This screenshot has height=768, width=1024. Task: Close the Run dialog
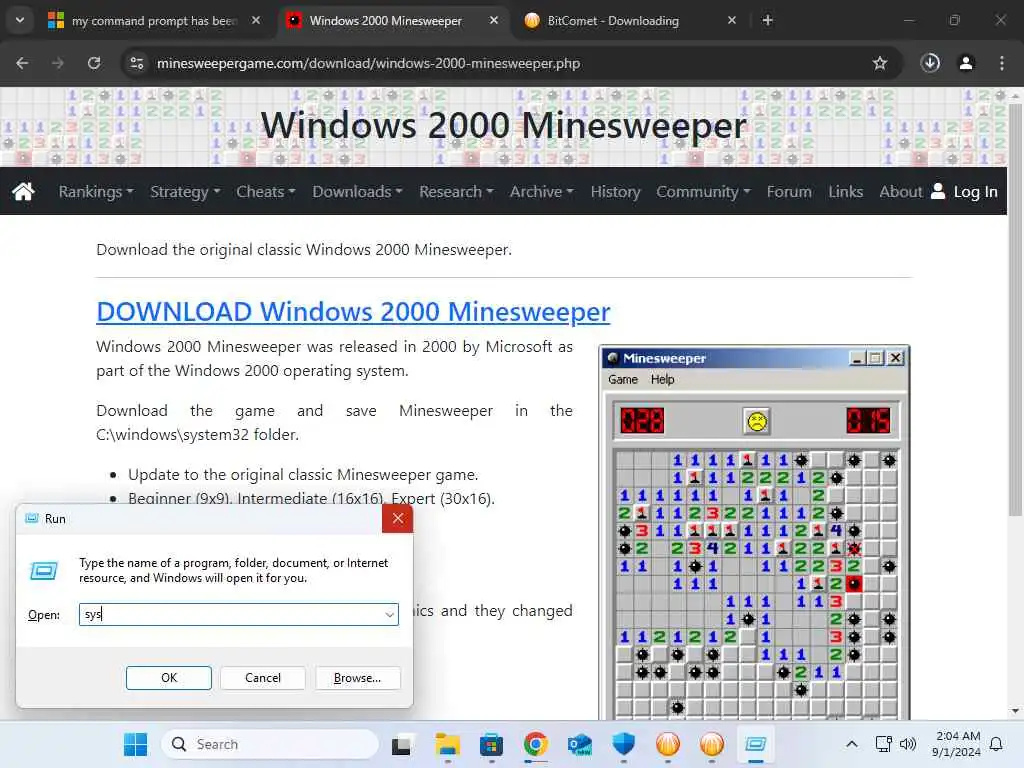(x=398, y=519)
